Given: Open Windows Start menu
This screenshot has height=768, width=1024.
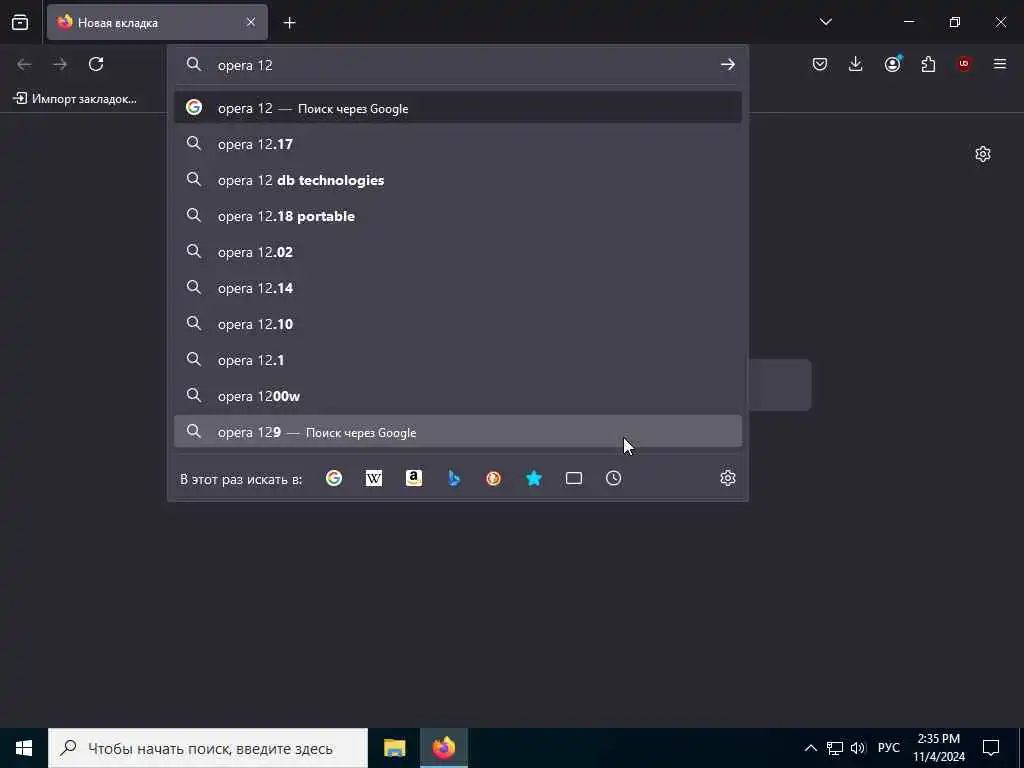Looking at the screenshot, I should pyautogui.click(x=24, y=748).
